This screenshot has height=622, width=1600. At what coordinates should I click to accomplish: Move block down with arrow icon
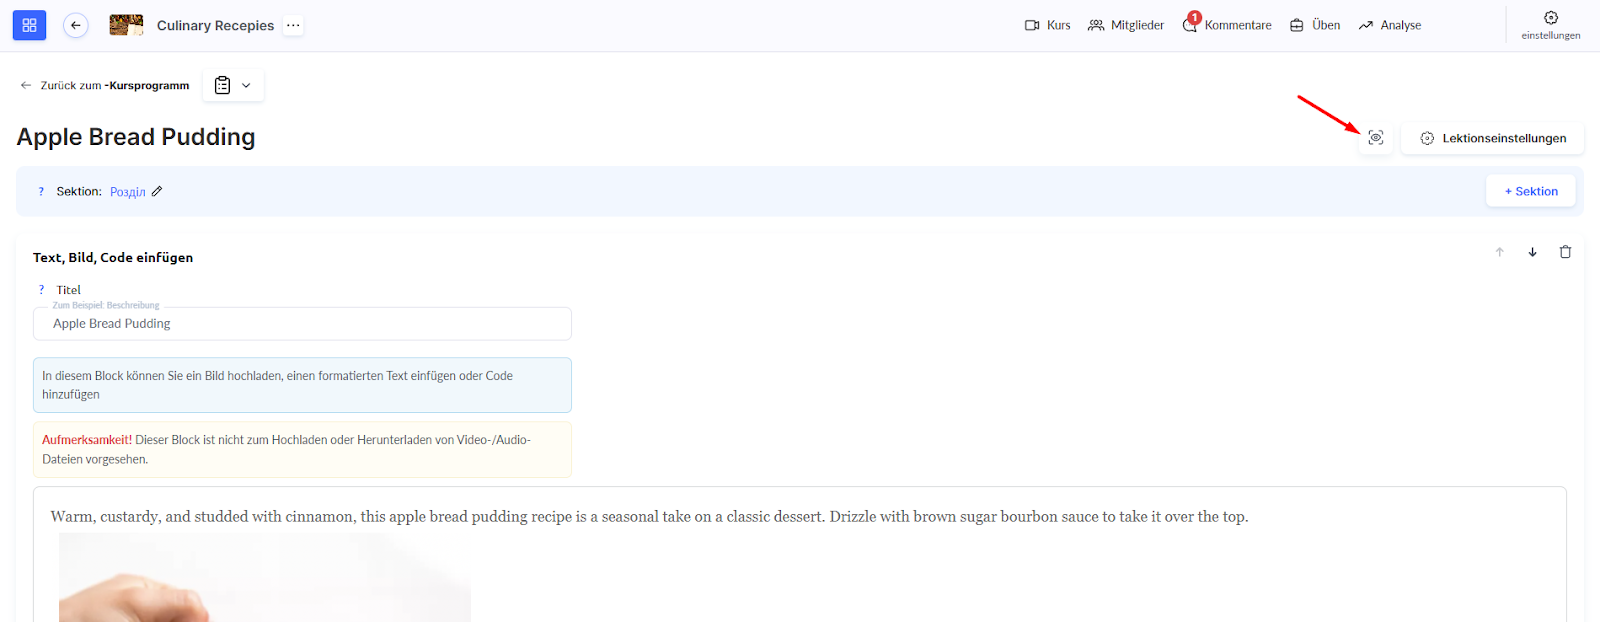[x=1532, y=252]
